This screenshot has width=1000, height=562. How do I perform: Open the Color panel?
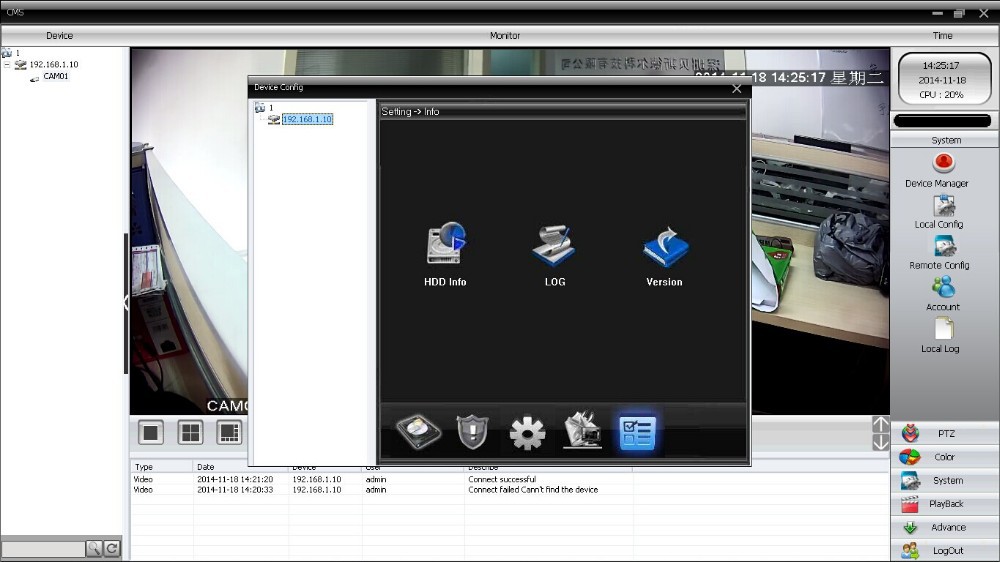pyautogui.click(x=945, y=457)
